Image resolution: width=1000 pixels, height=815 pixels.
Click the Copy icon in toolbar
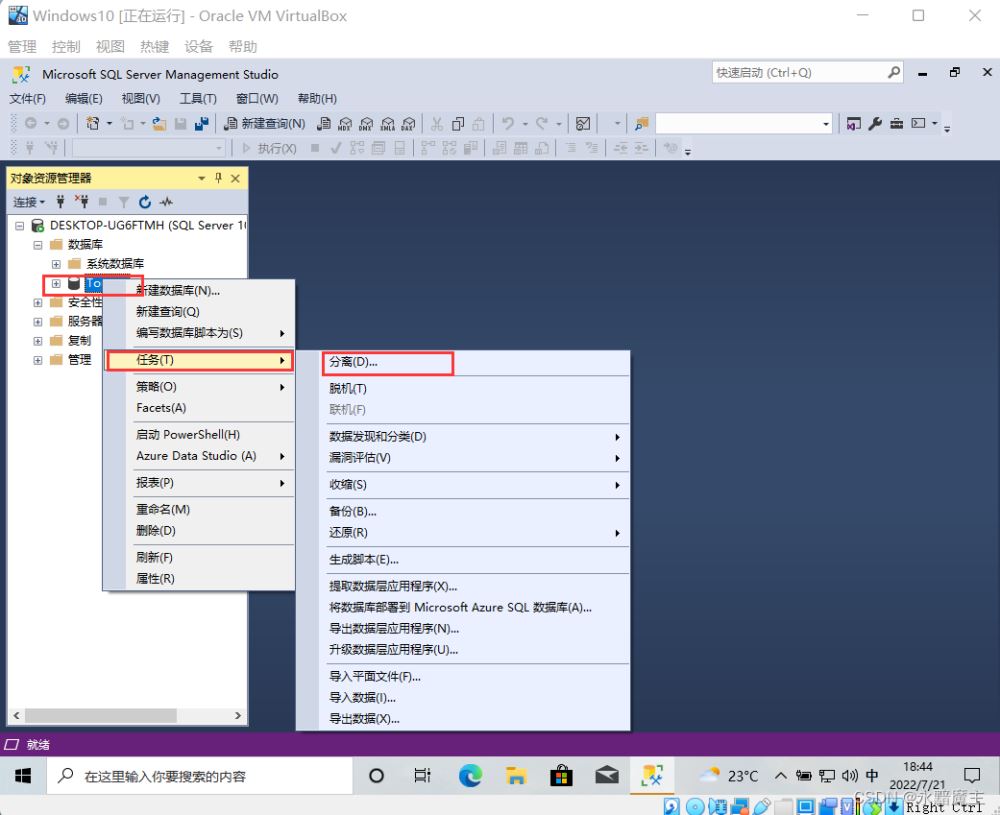coord(458,124)
